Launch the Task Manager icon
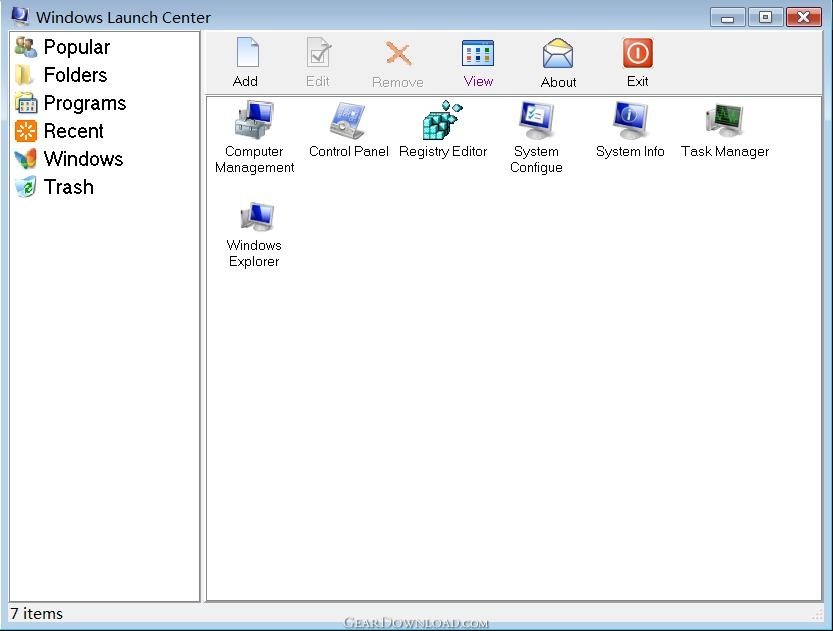The image size is (833, 631). 724,120
